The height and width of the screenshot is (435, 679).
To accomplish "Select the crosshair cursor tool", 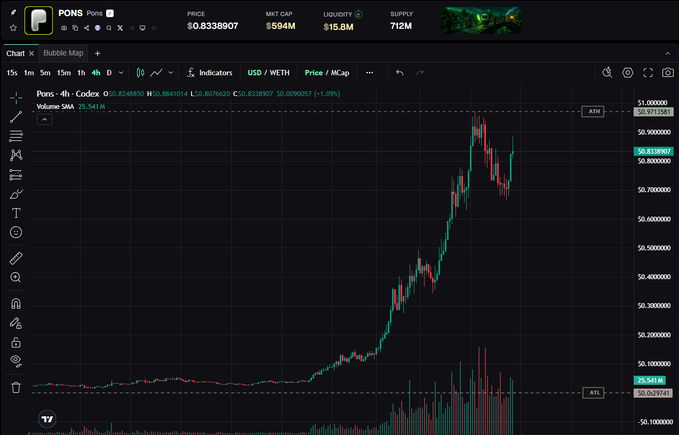I will [16, 98].
